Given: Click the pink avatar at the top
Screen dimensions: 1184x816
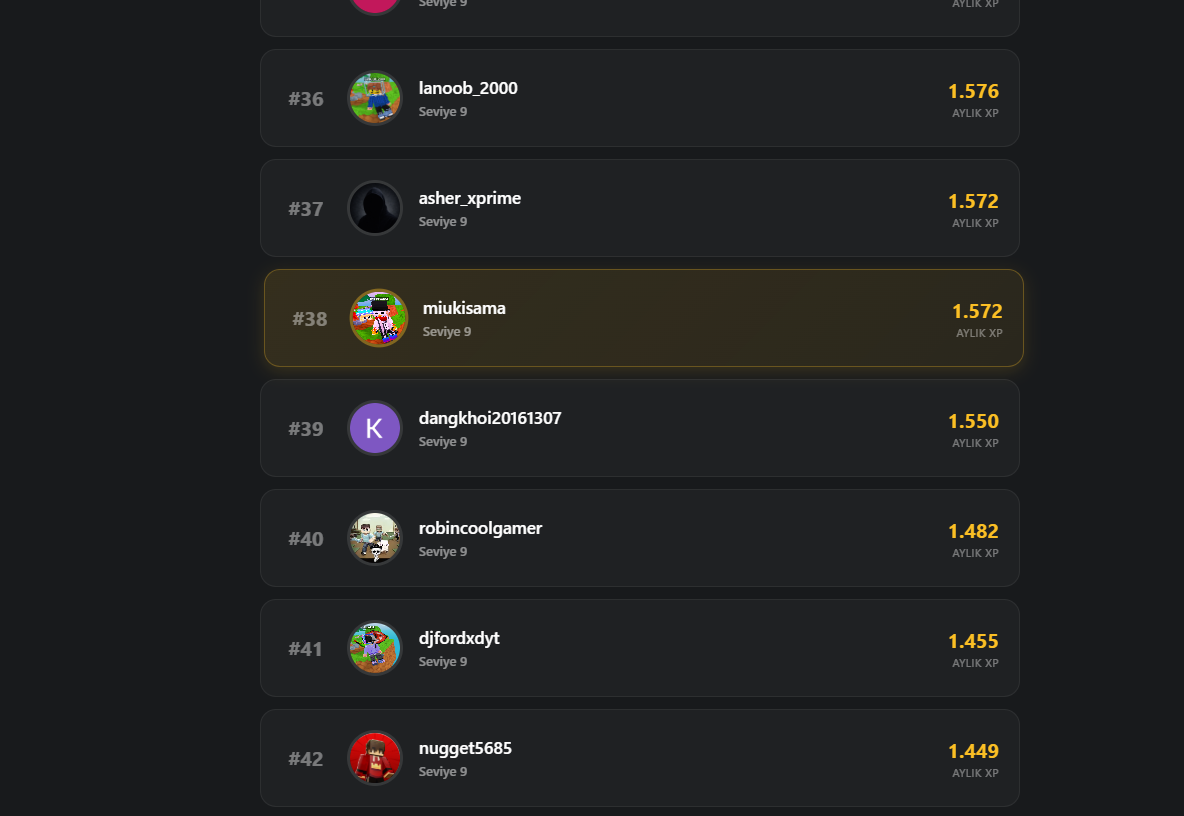Looking at the screenshot, I should [375, 4].
